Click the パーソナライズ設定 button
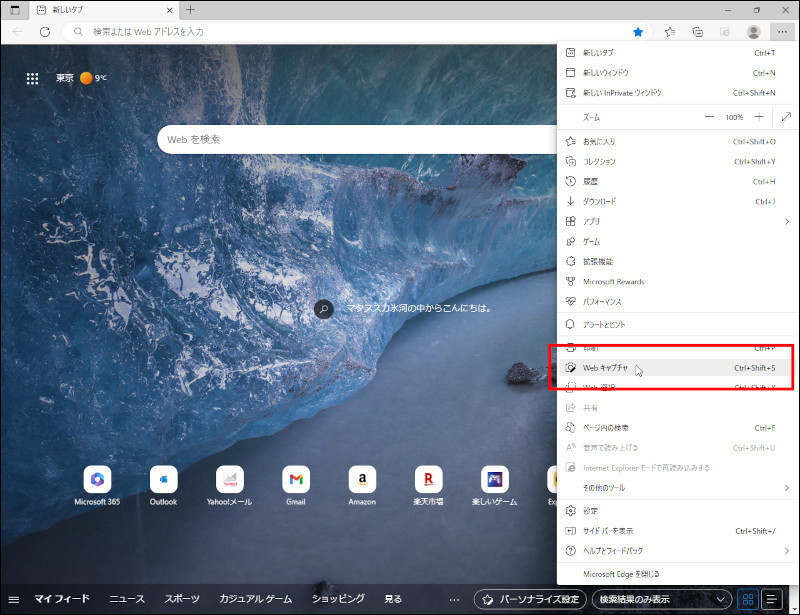Viewport: 800px width, 615px height. pos(530,599)
